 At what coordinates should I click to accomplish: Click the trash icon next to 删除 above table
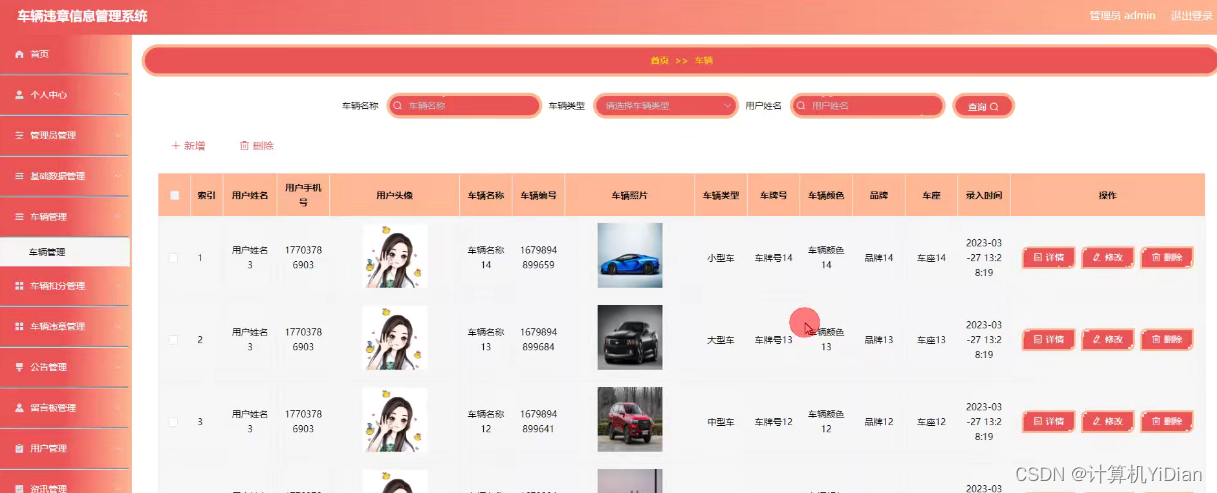[x=244, y=146]
